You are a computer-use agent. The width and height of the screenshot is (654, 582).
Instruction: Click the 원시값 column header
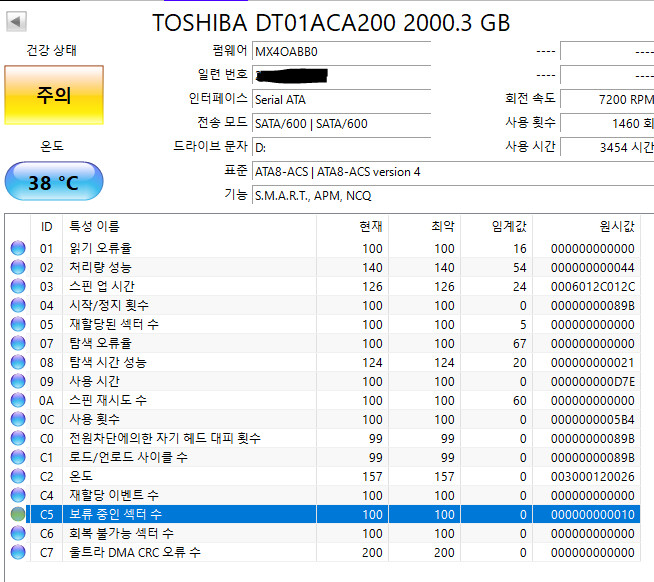[x=586, y=226]
